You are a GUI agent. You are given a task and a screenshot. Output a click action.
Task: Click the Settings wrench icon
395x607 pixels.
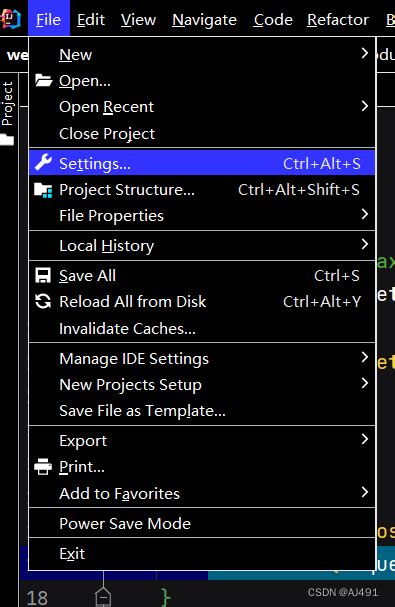43,162
